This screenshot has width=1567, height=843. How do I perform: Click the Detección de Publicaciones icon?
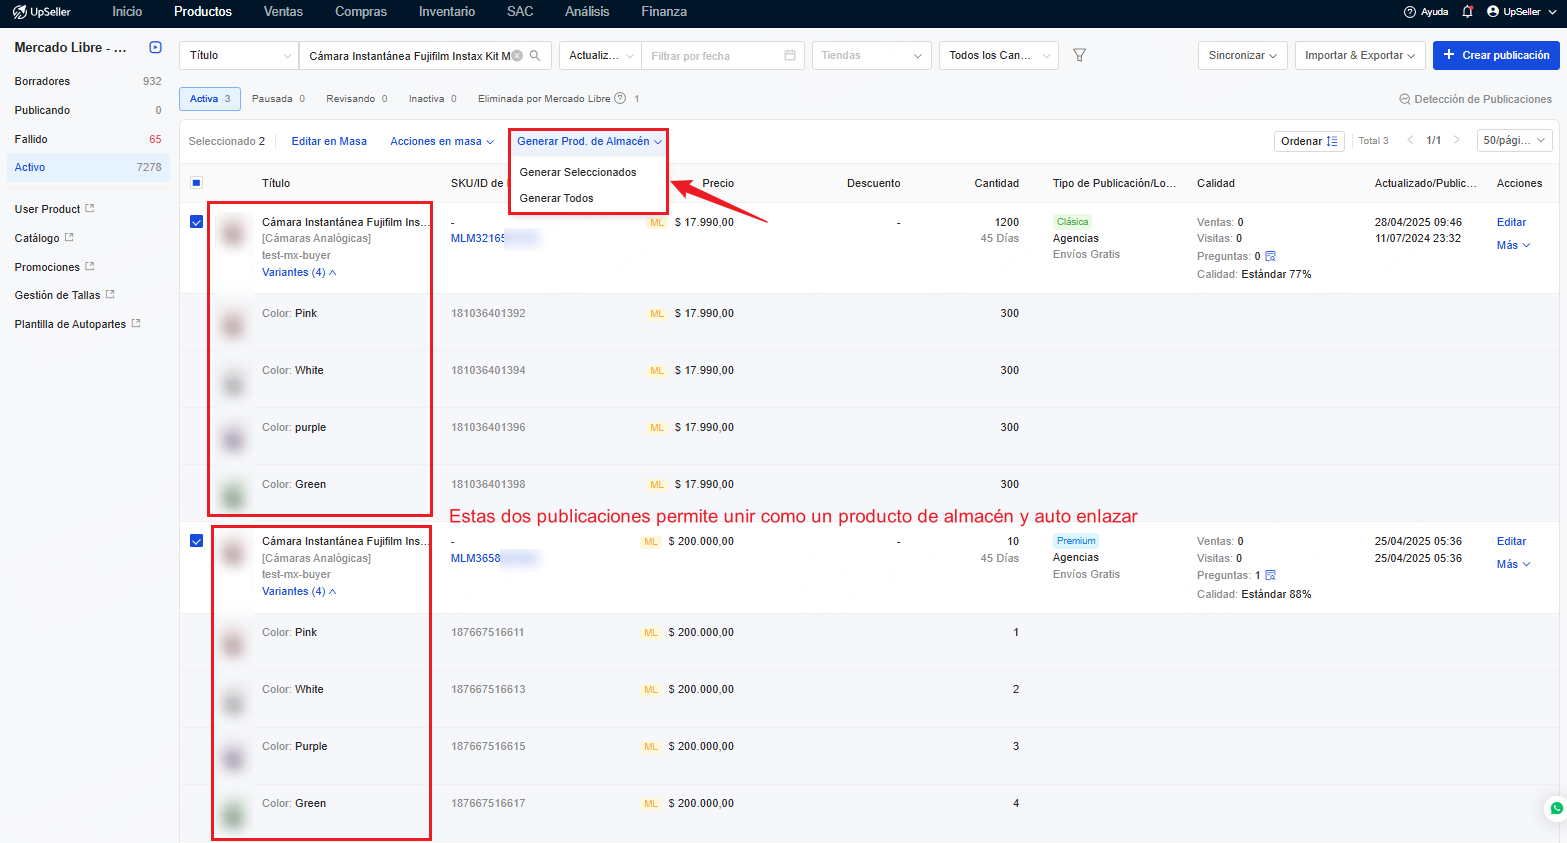[x=1404, y=99]
